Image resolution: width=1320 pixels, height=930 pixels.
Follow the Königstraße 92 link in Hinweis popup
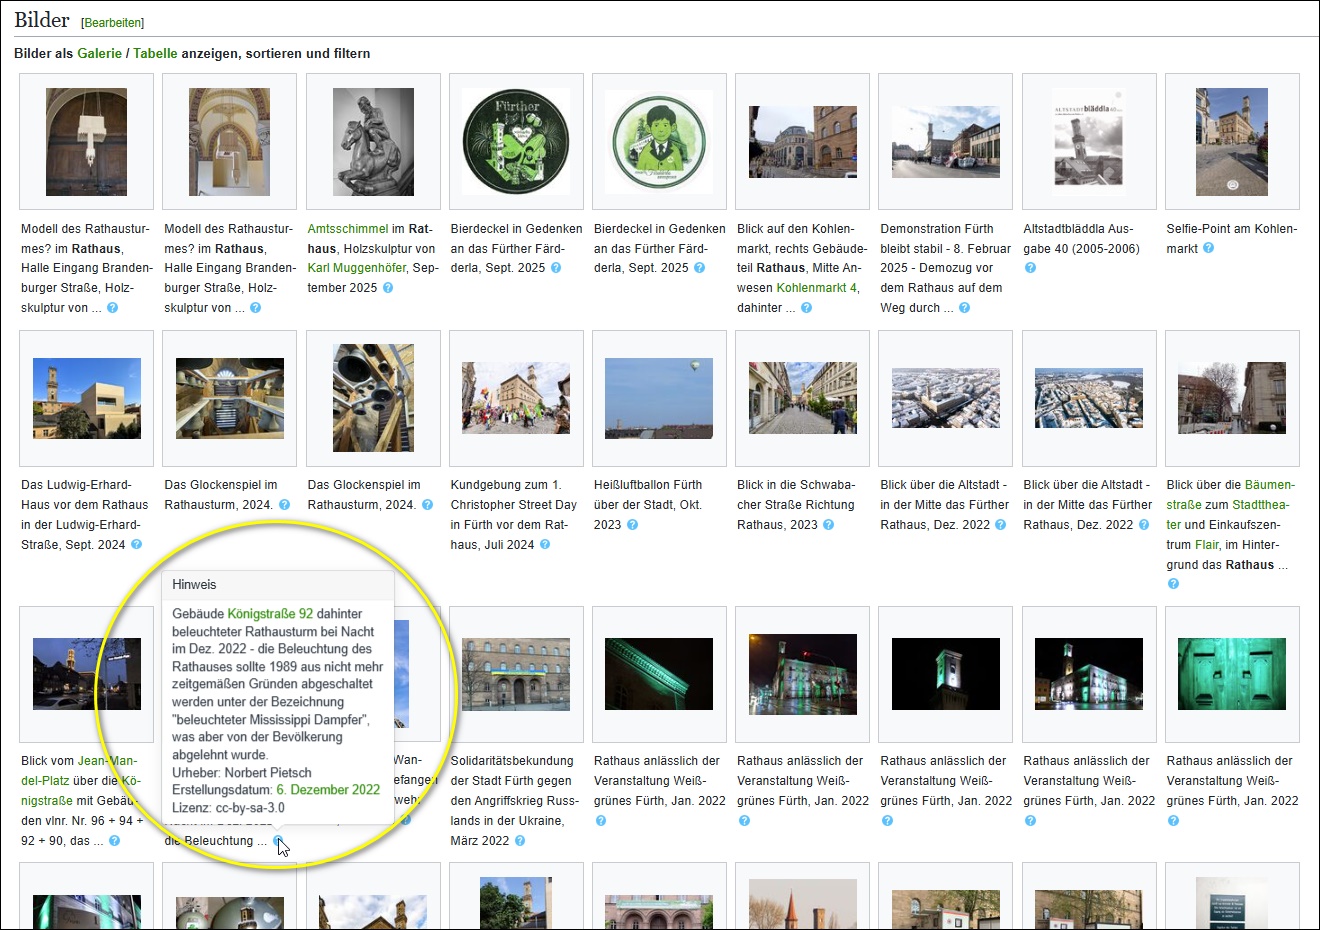click(269, 614)
